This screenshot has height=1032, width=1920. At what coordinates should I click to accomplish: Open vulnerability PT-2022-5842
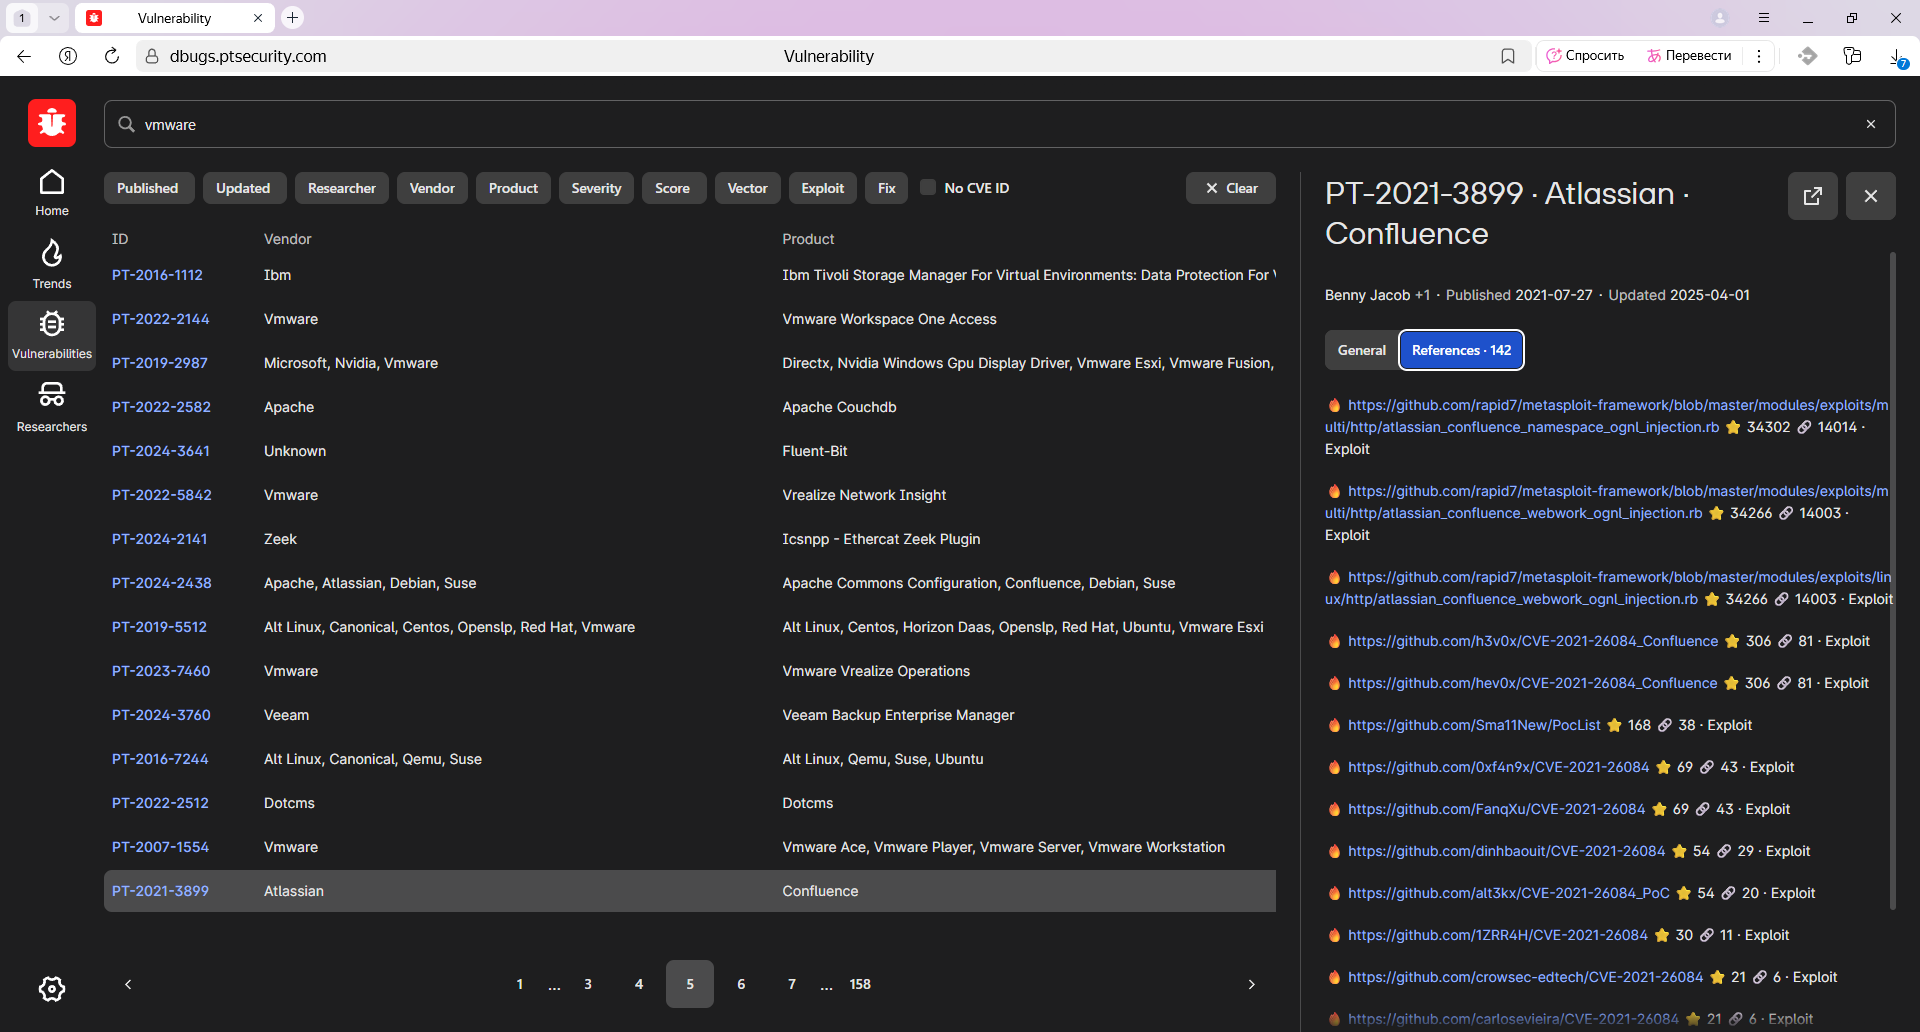coord(162,495)
